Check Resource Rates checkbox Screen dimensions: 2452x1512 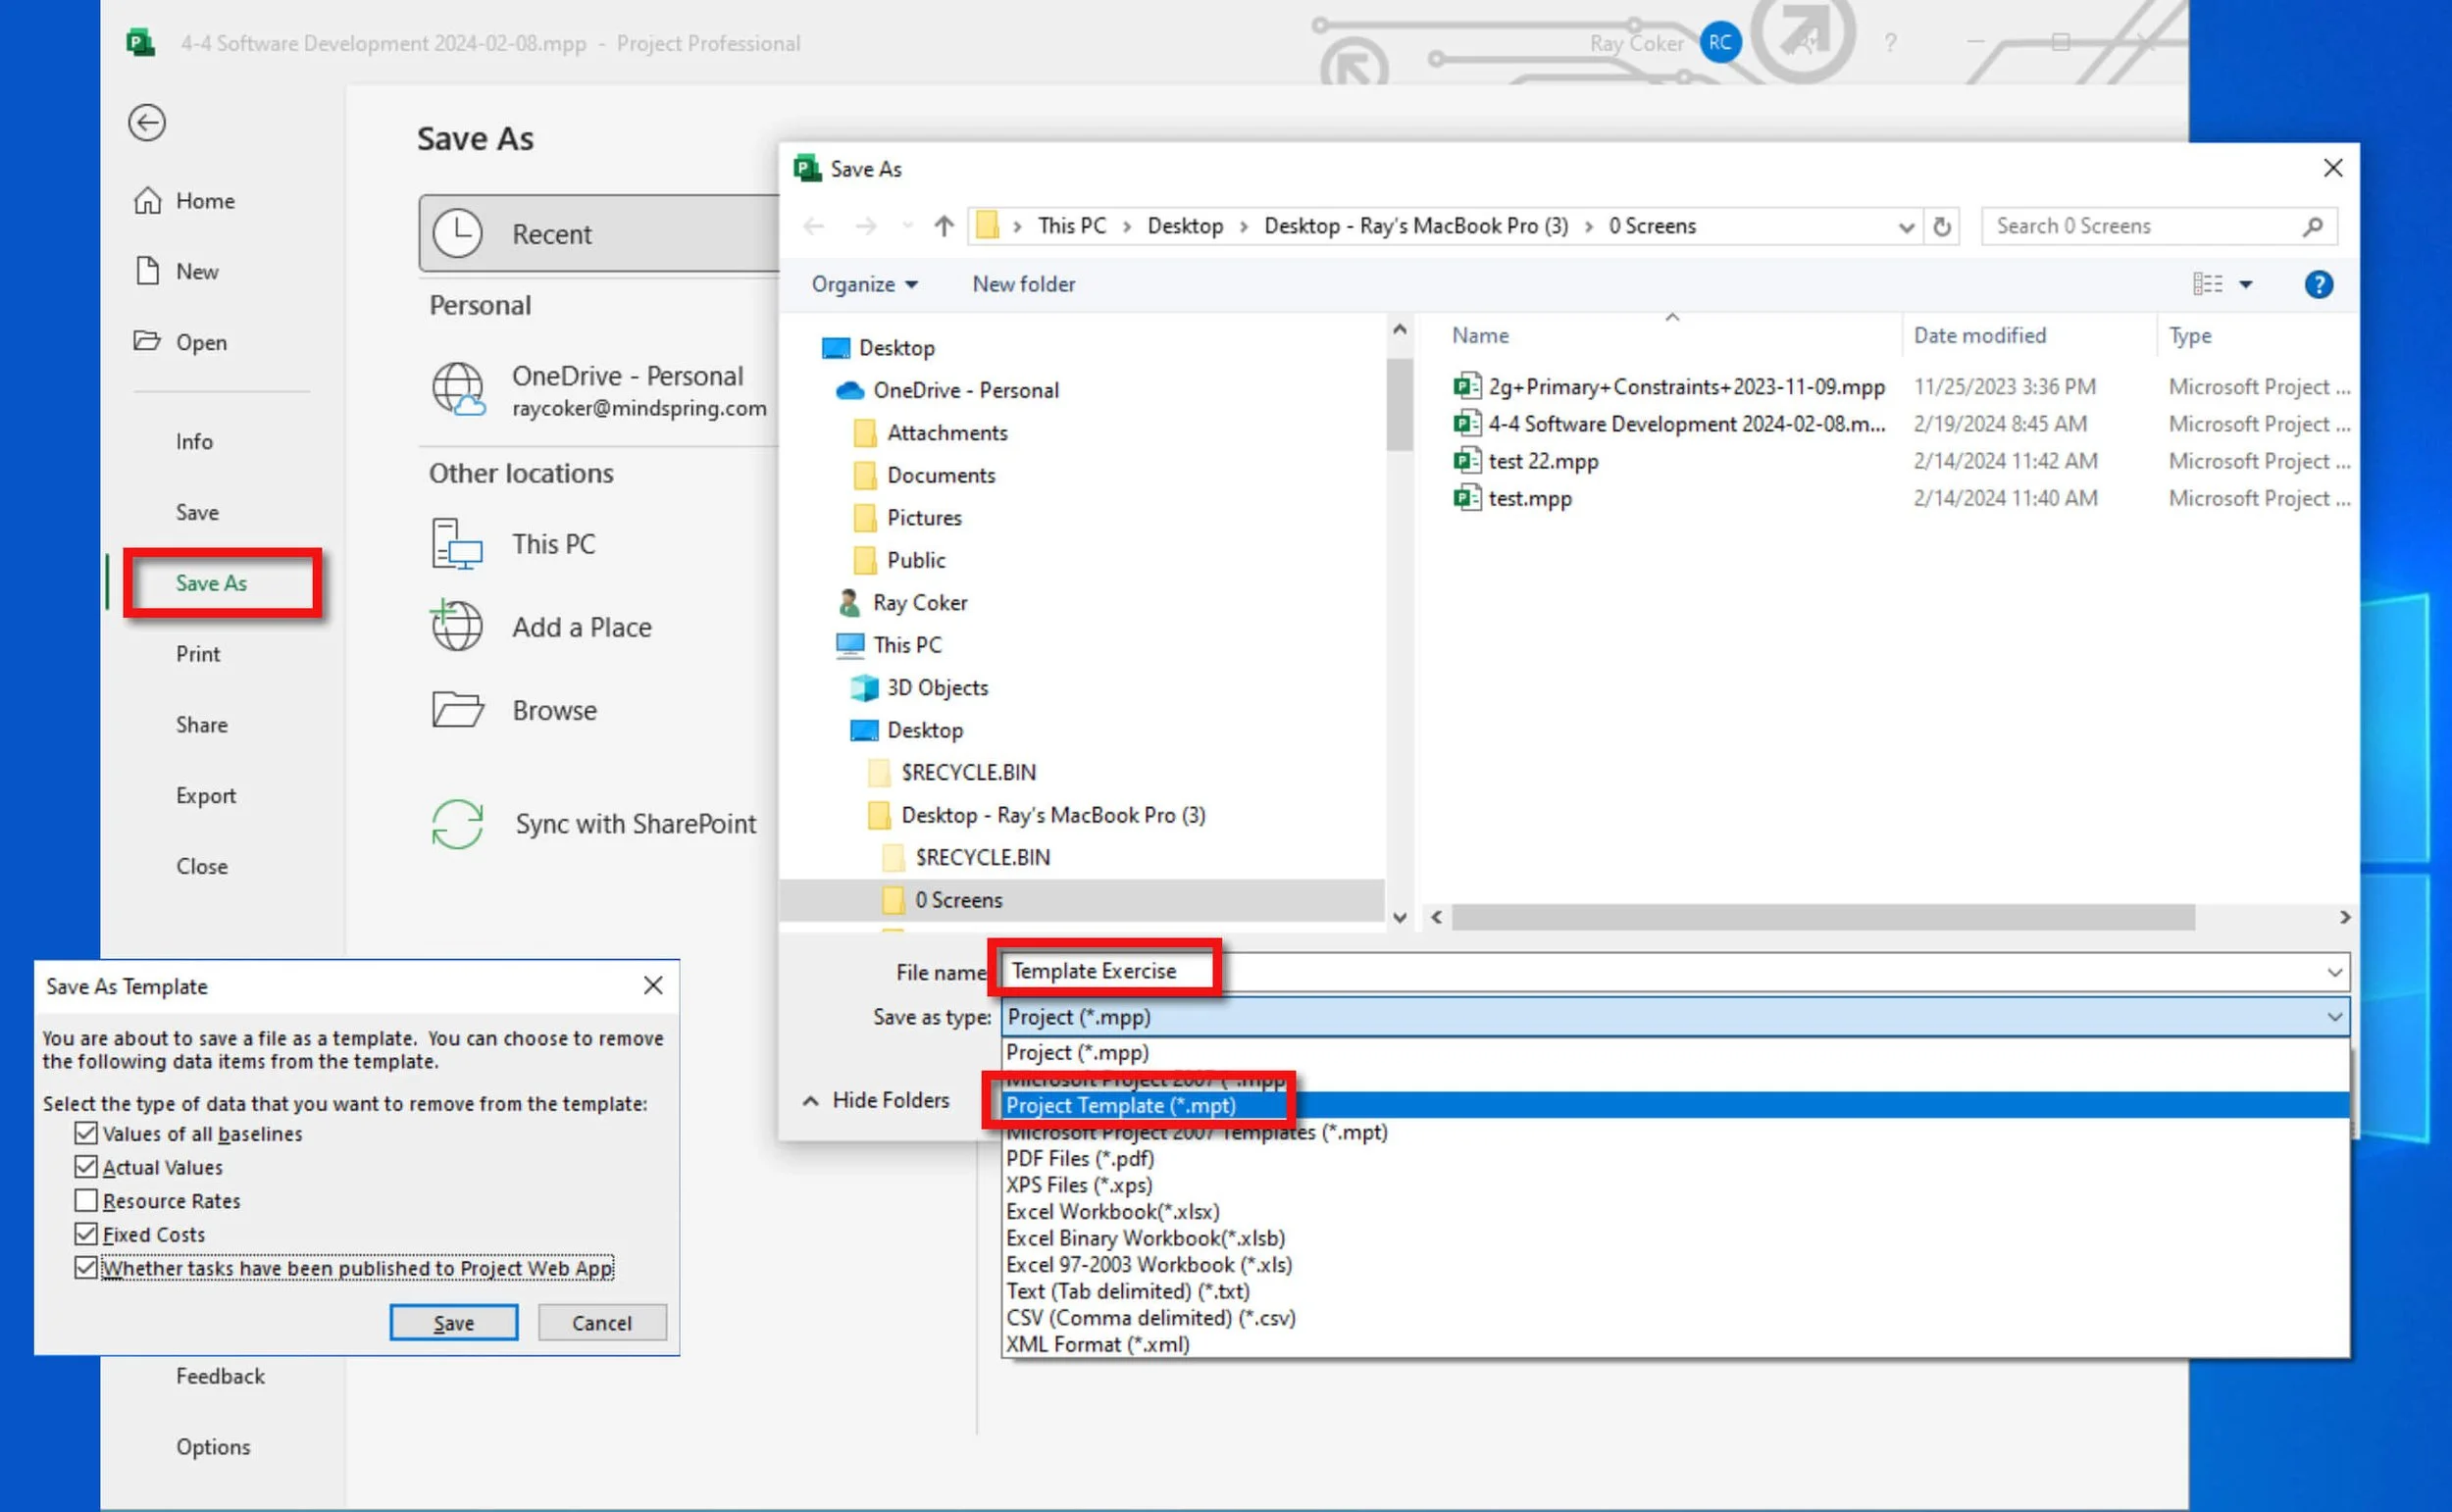coord(86,1200)
